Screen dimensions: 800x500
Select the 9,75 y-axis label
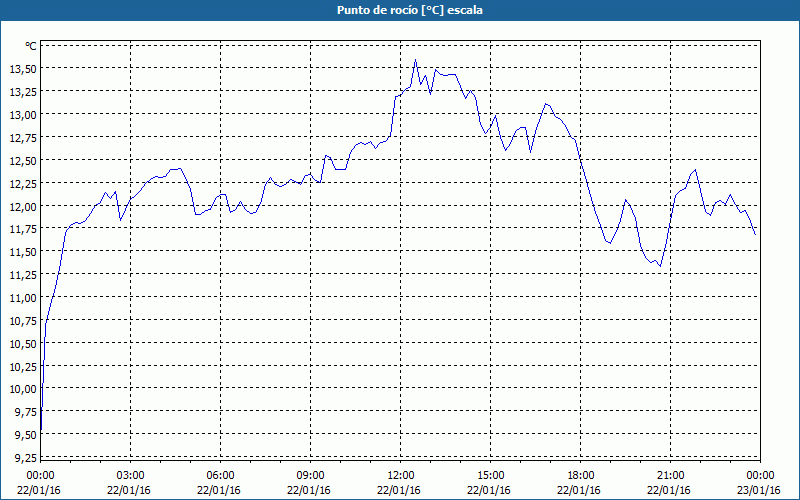pos(25,413)
